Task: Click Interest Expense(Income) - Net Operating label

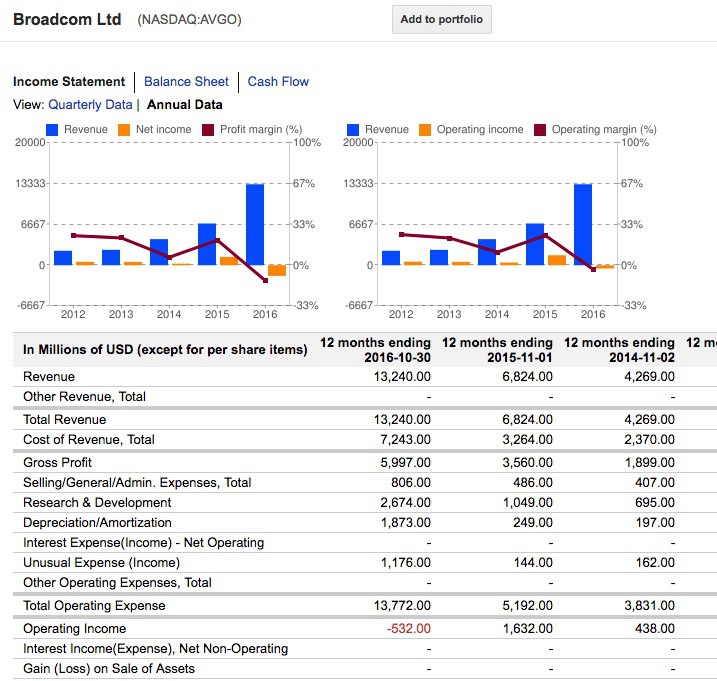Action: pos(144,542)
